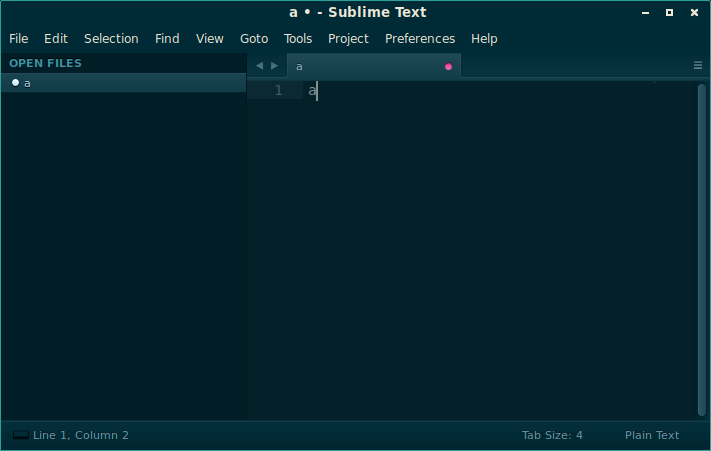Open the Edit menu
This screenshot has width=711, height=451.
point(56,39)
